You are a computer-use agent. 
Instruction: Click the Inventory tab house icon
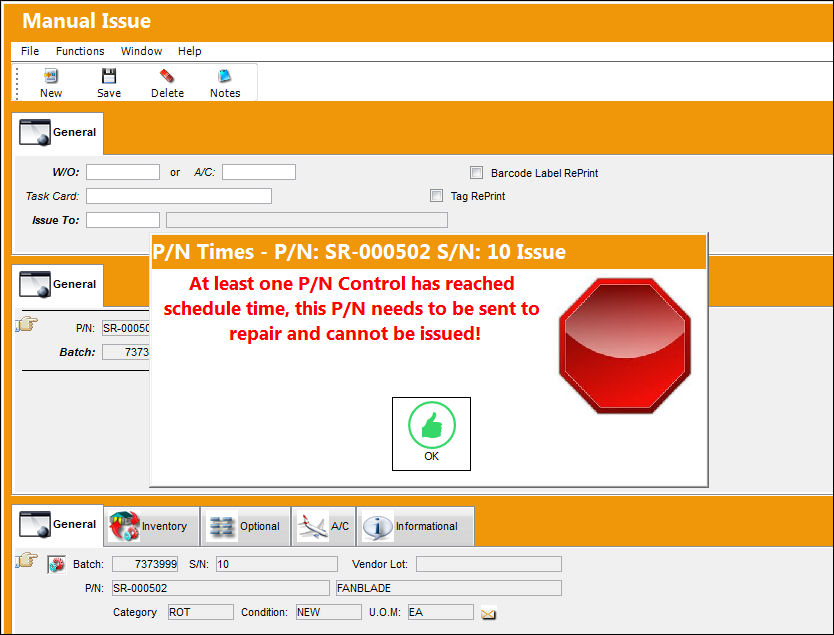coord(124,526)
